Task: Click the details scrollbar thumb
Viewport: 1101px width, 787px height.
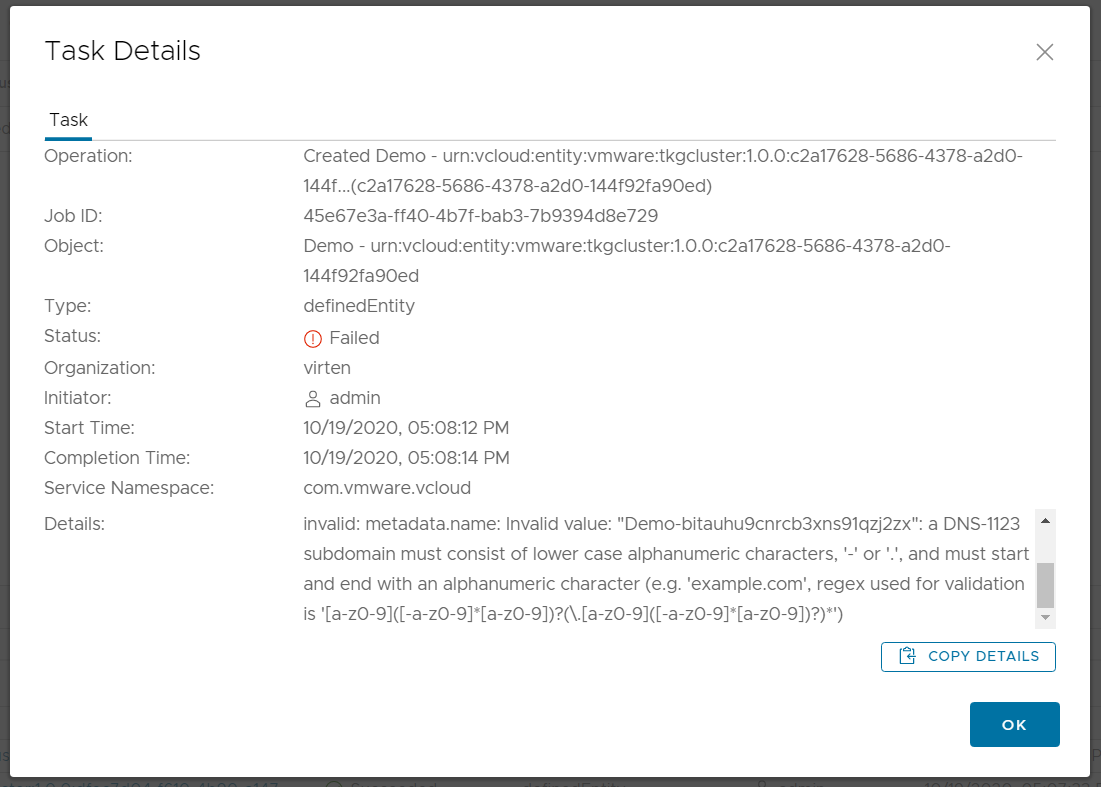Action: [1045, 584]
